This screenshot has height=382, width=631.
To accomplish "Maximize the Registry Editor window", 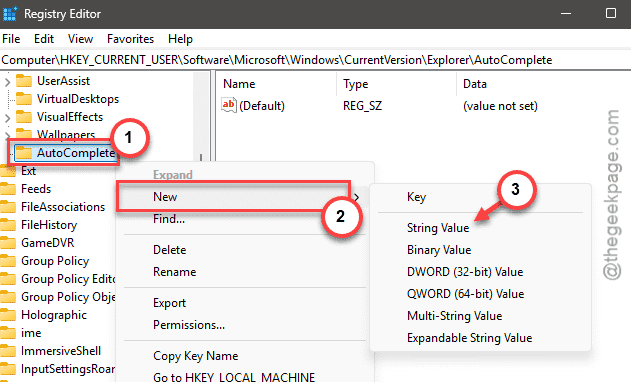I will 611,14.
